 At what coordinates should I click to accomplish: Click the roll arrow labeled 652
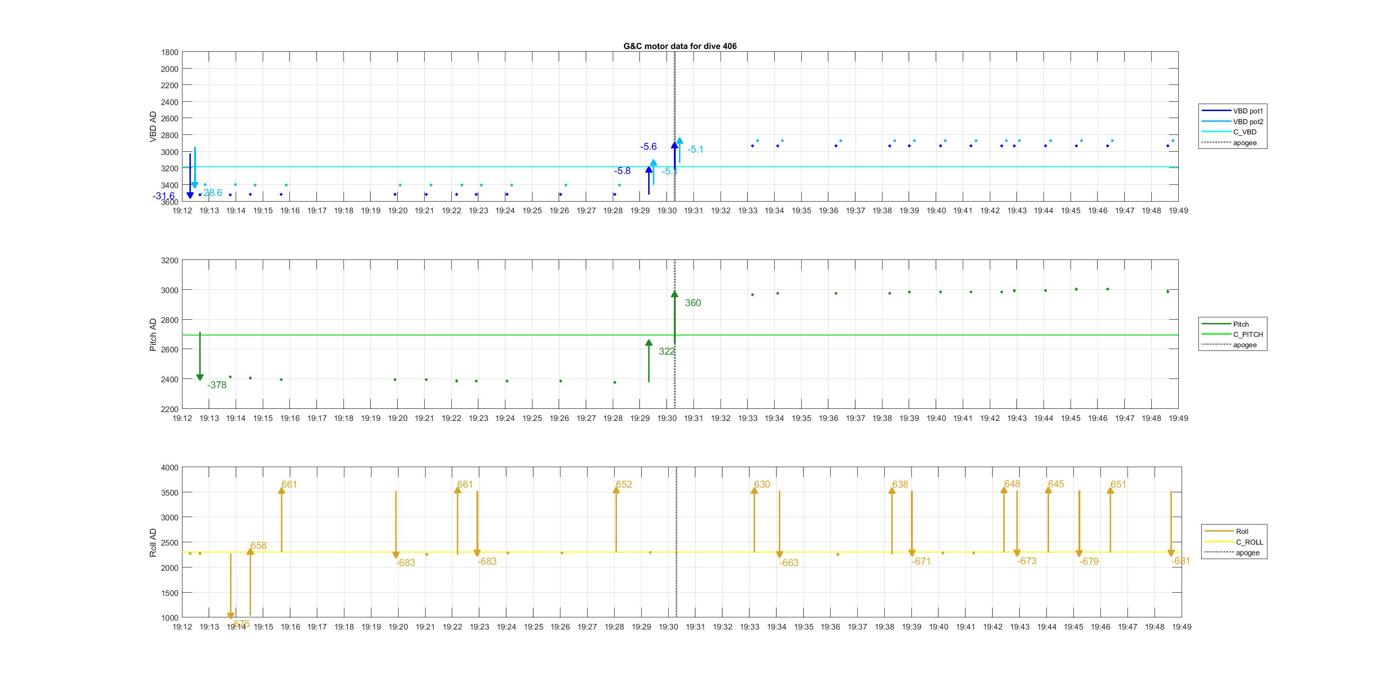(x=616, y=520)
